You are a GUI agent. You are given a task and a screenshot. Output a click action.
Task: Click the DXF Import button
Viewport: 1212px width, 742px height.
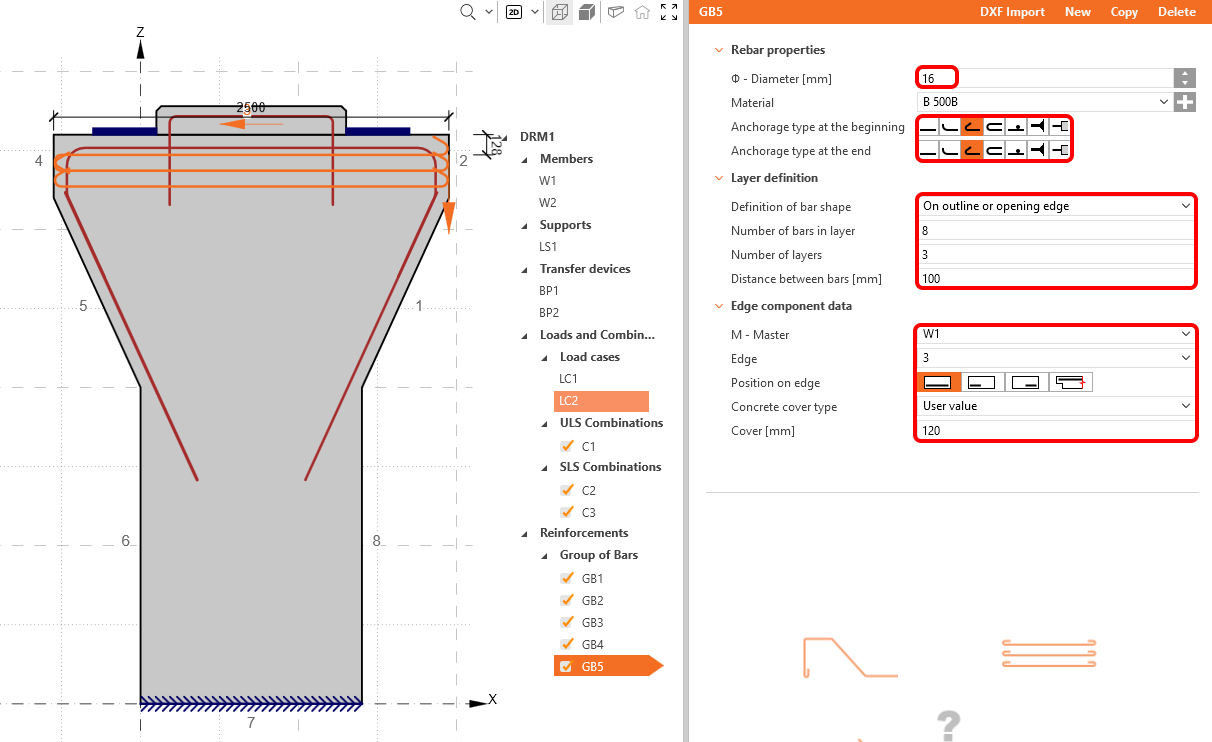pos(1012,12)
